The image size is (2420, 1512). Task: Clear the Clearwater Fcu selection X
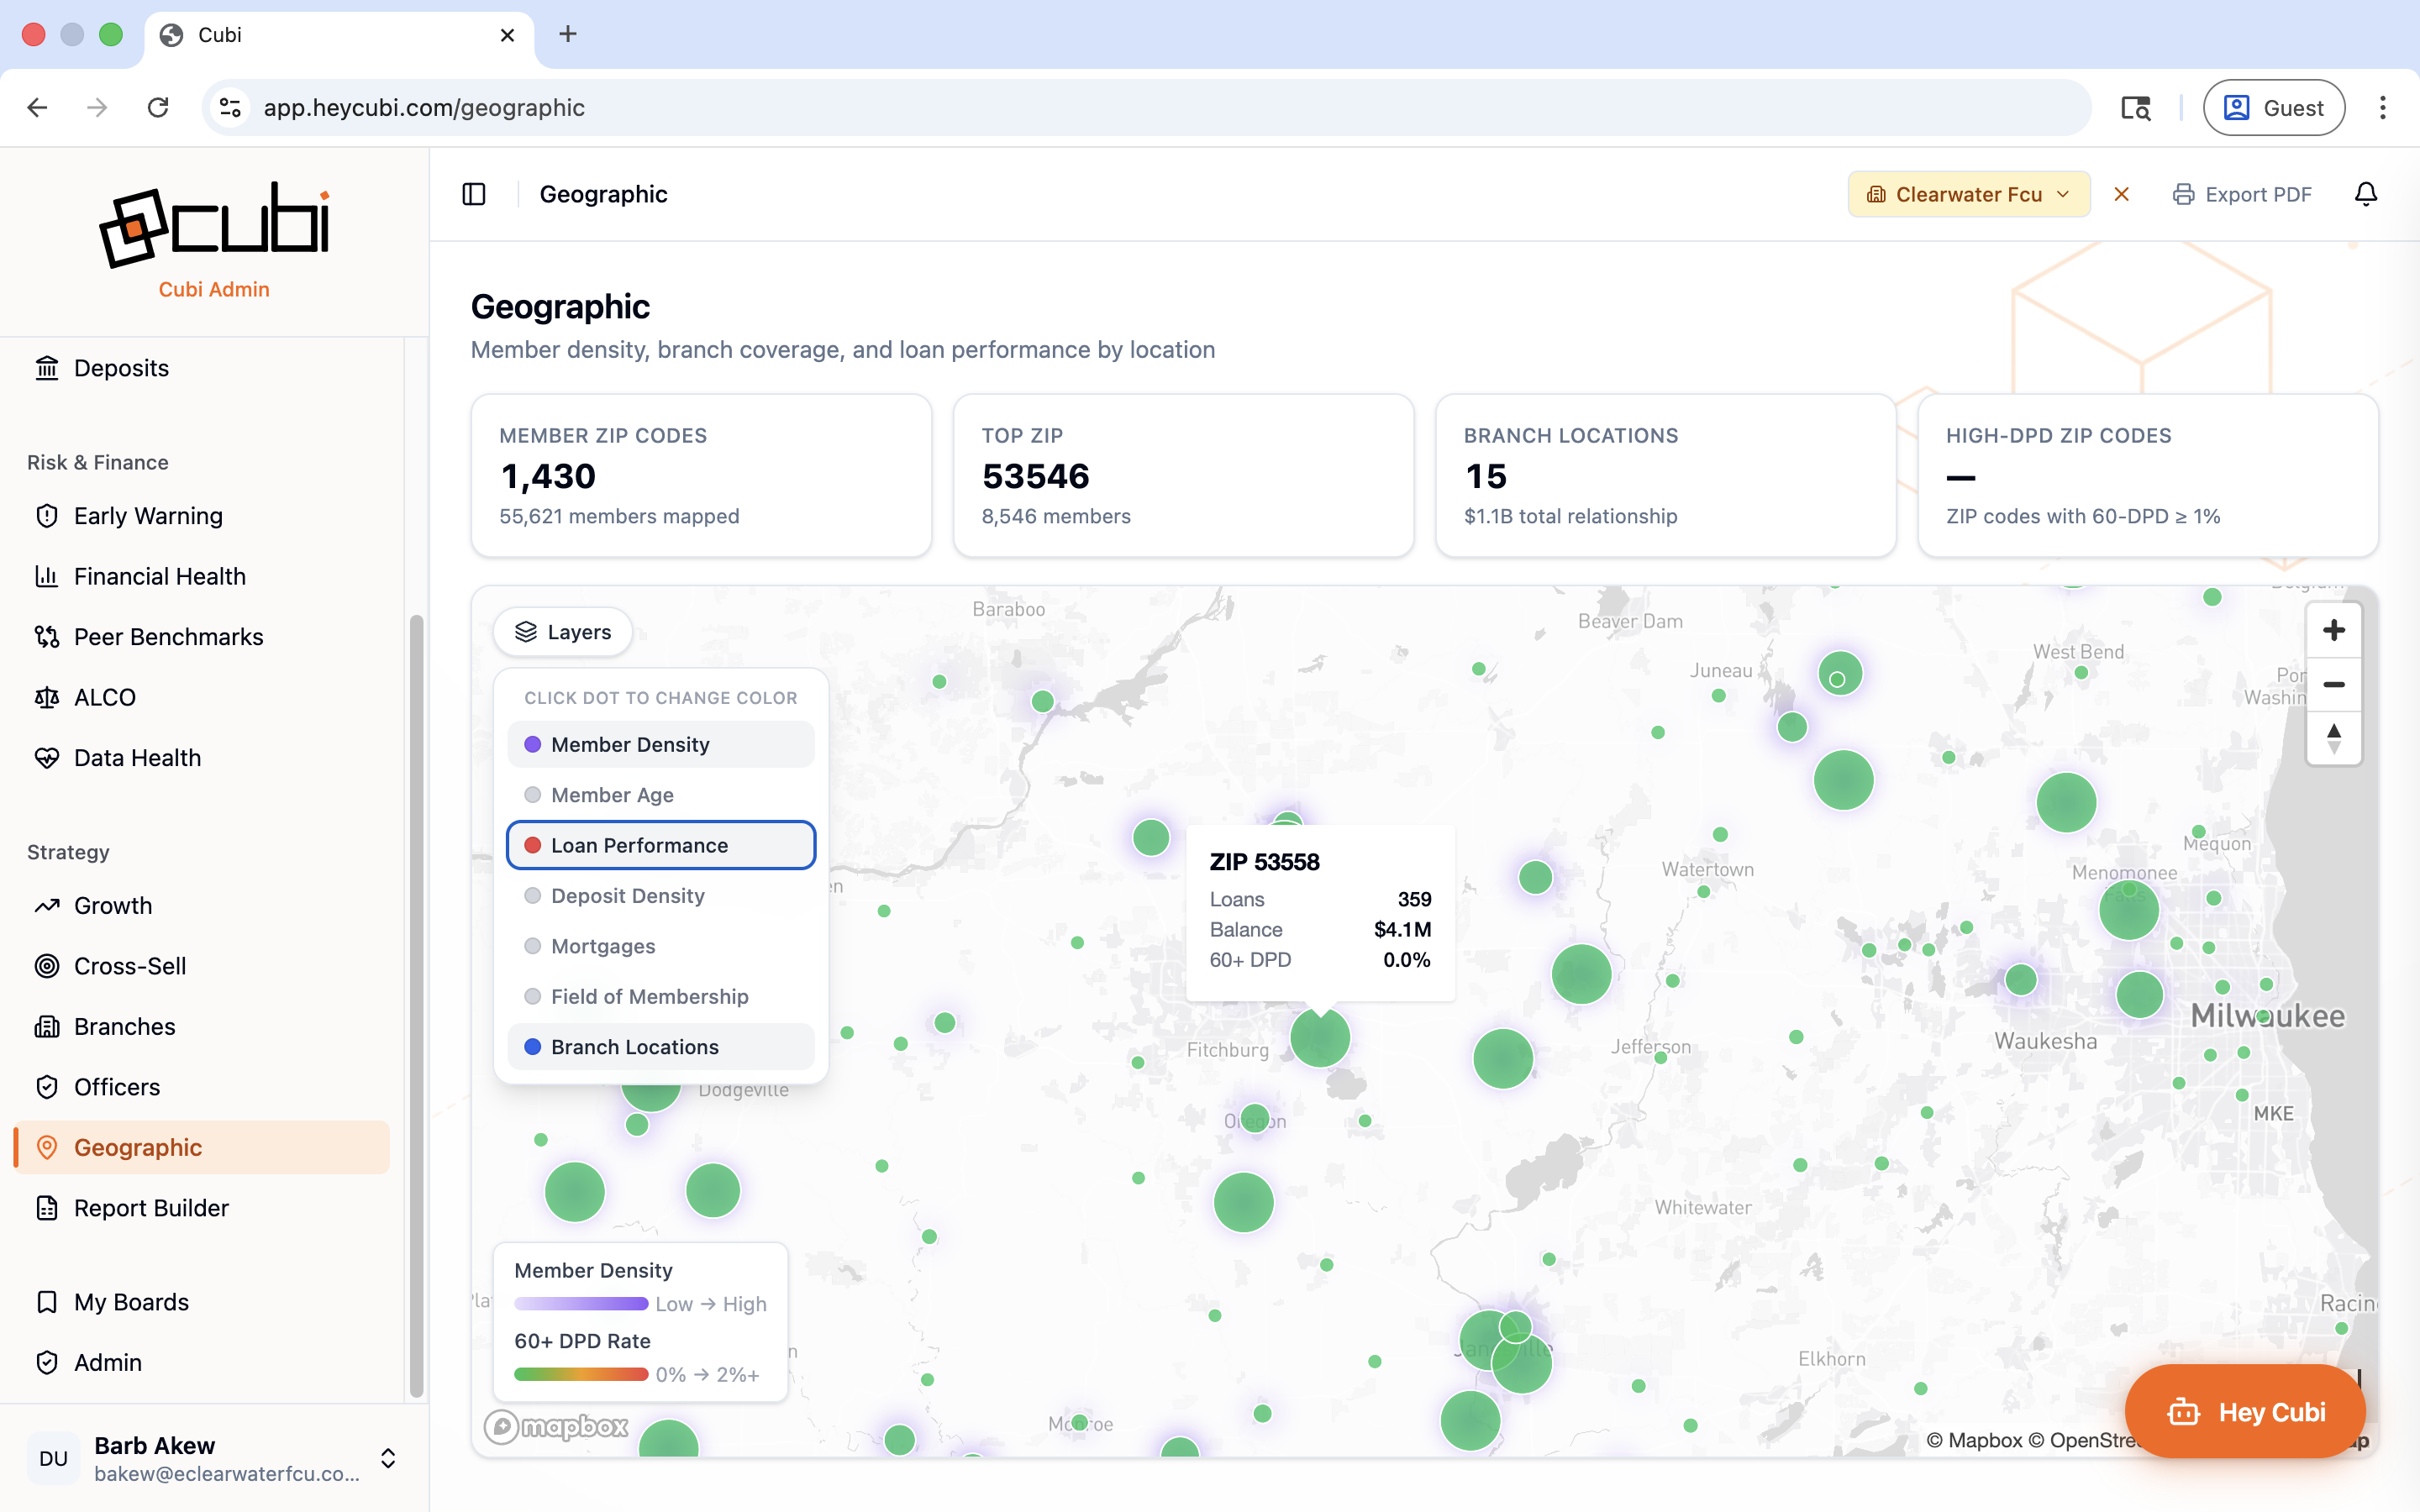[2121, 194]
